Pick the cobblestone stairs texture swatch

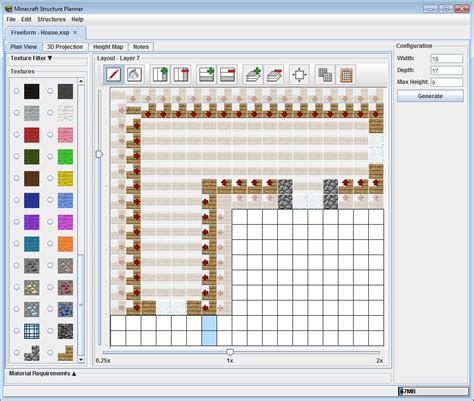[x=32, y=353]
